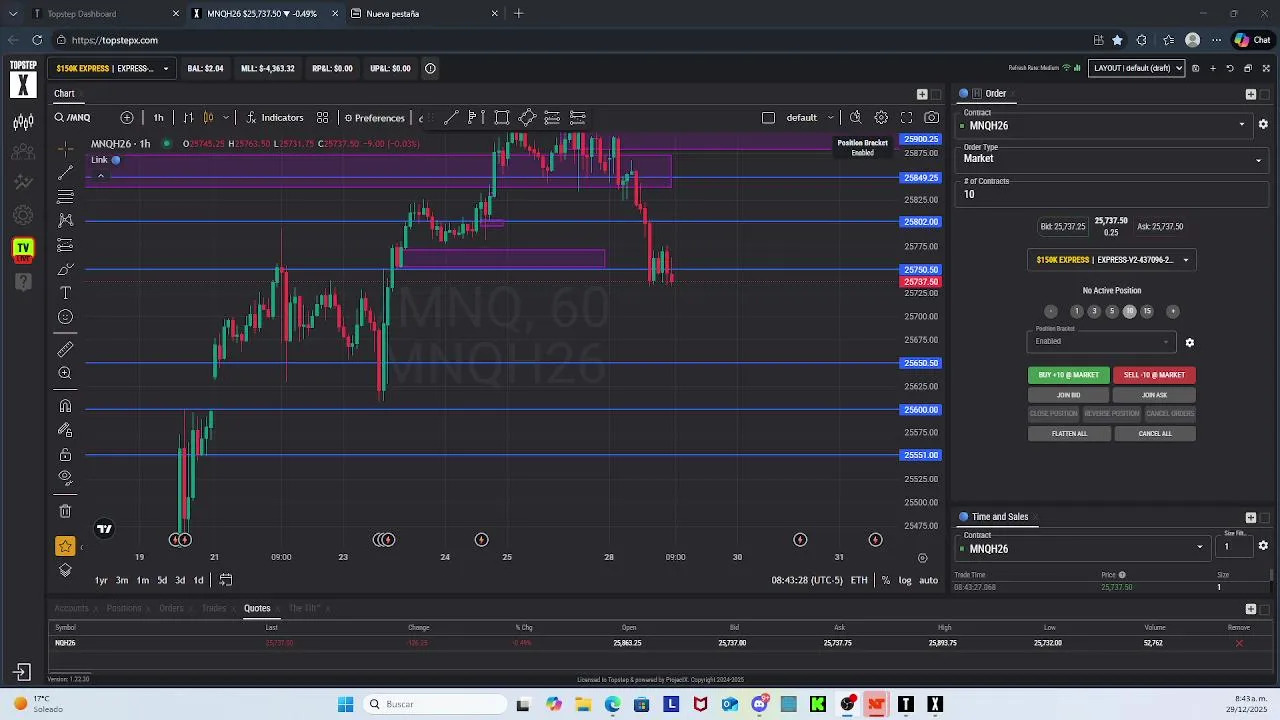The image size is (1280, 720).
Task: Select trend line in floating favorites toolbar
Action: (451, 117)
